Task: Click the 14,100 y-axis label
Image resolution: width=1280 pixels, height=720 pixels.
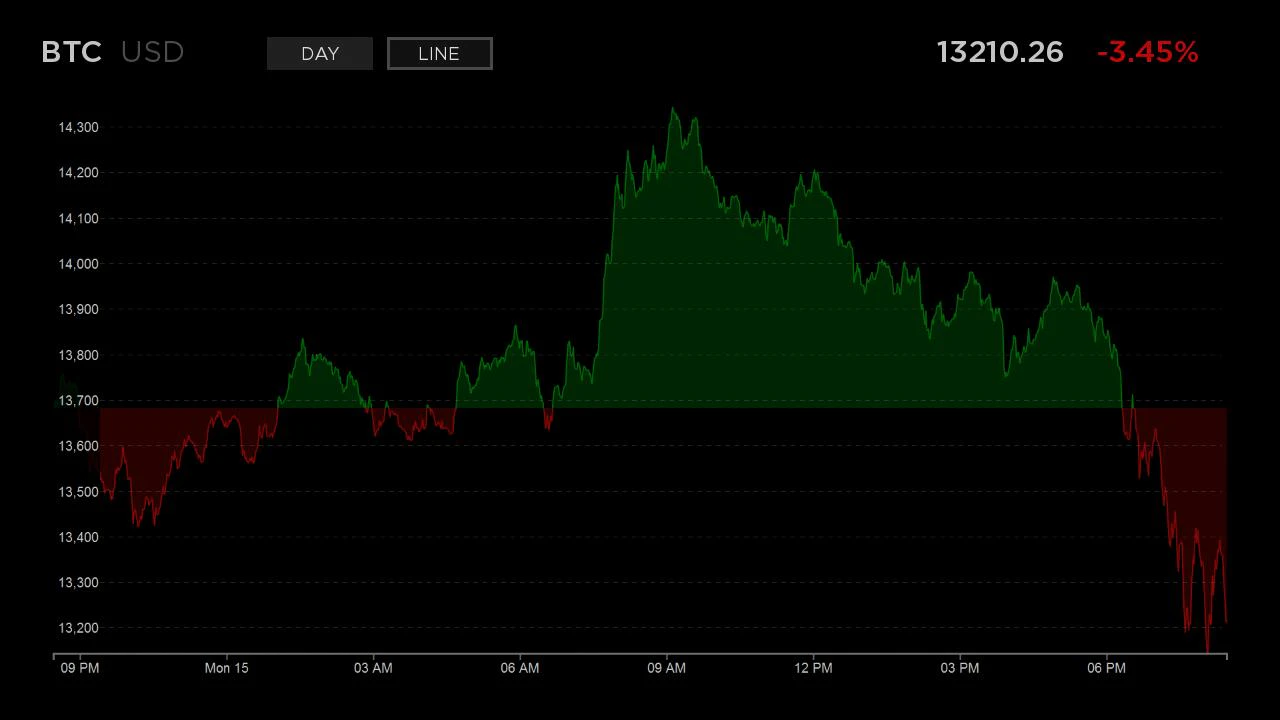Action: coord(78,218)
